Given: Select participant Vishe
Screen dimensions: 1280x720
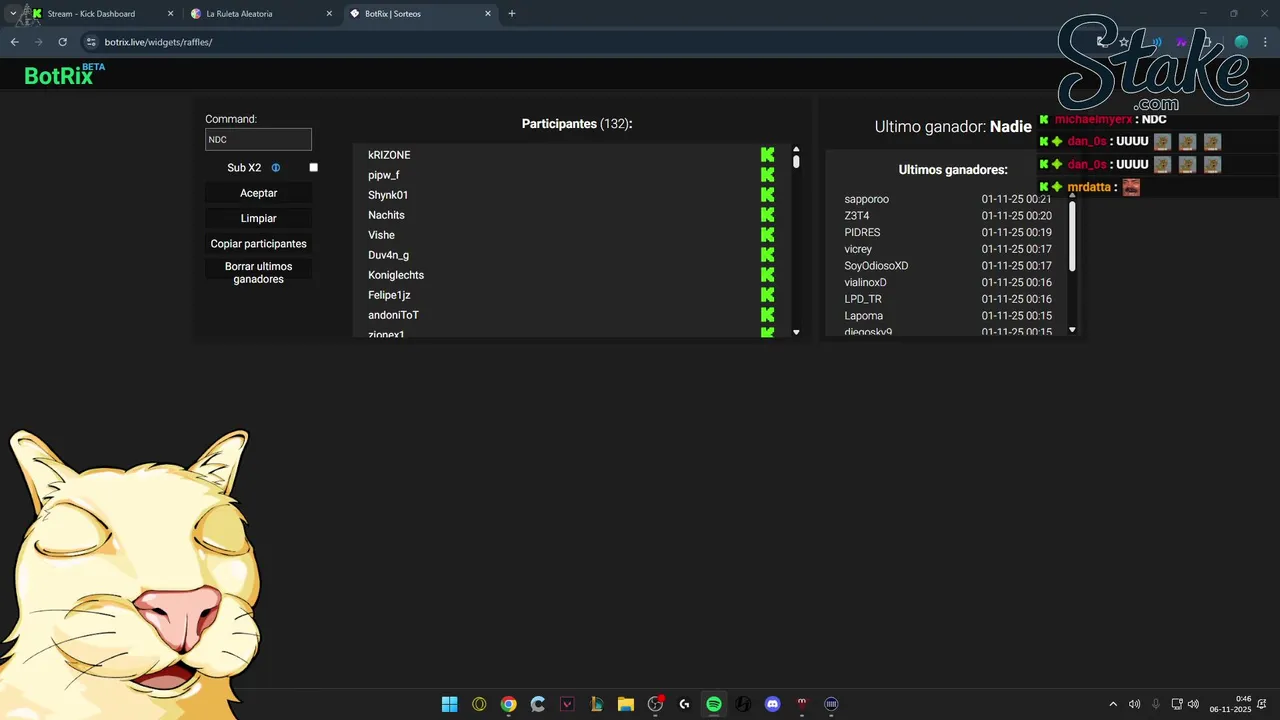Looking at the screenshot, I should coord(381,235).
